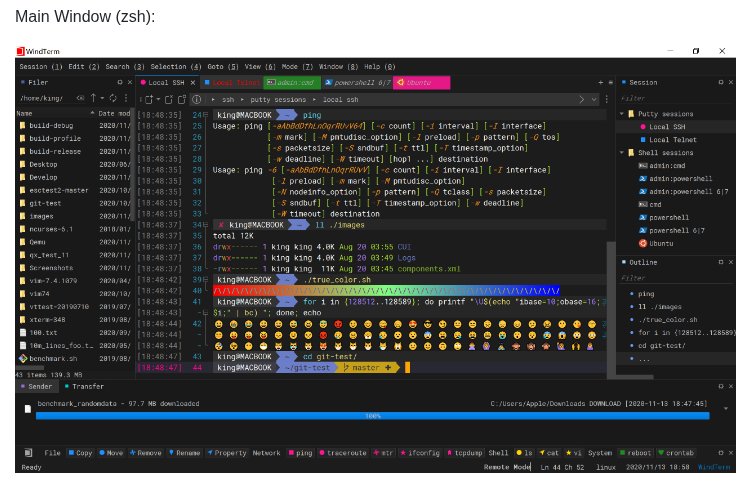Click the Copy quick command button
The image size is (749, 482).
pyautogui.click(x=80, y=453)
